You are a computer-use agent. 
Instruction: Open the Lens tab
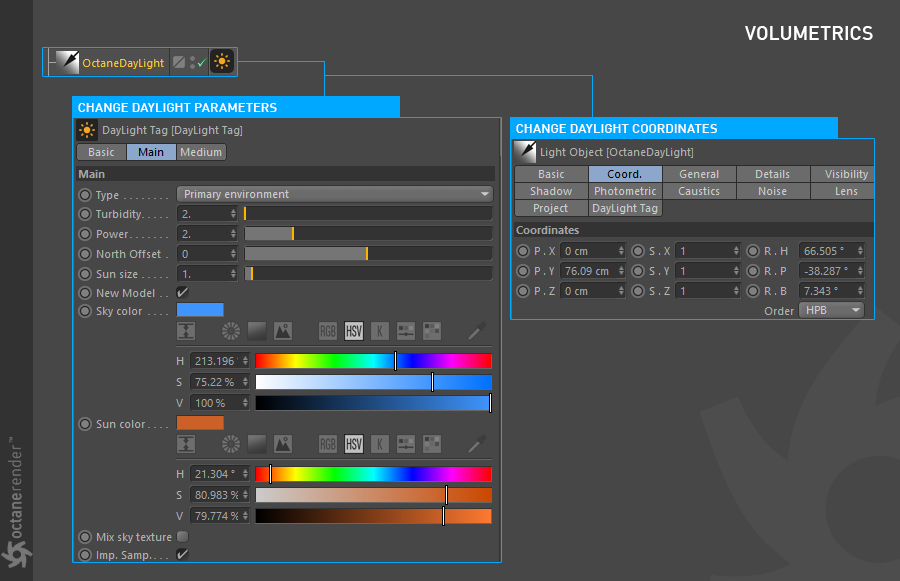point(843,191)
